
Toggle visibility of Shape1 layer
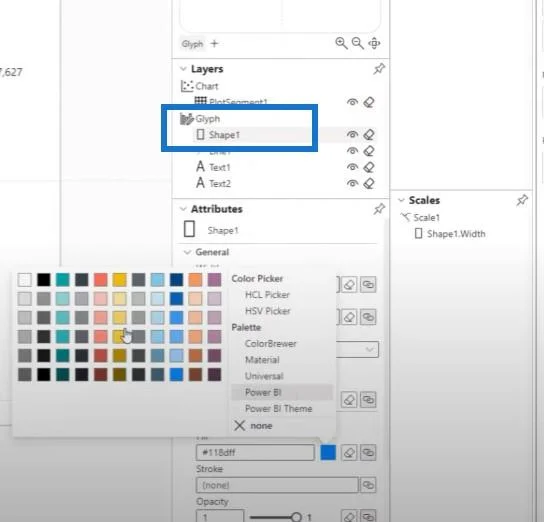coord(352,135)
